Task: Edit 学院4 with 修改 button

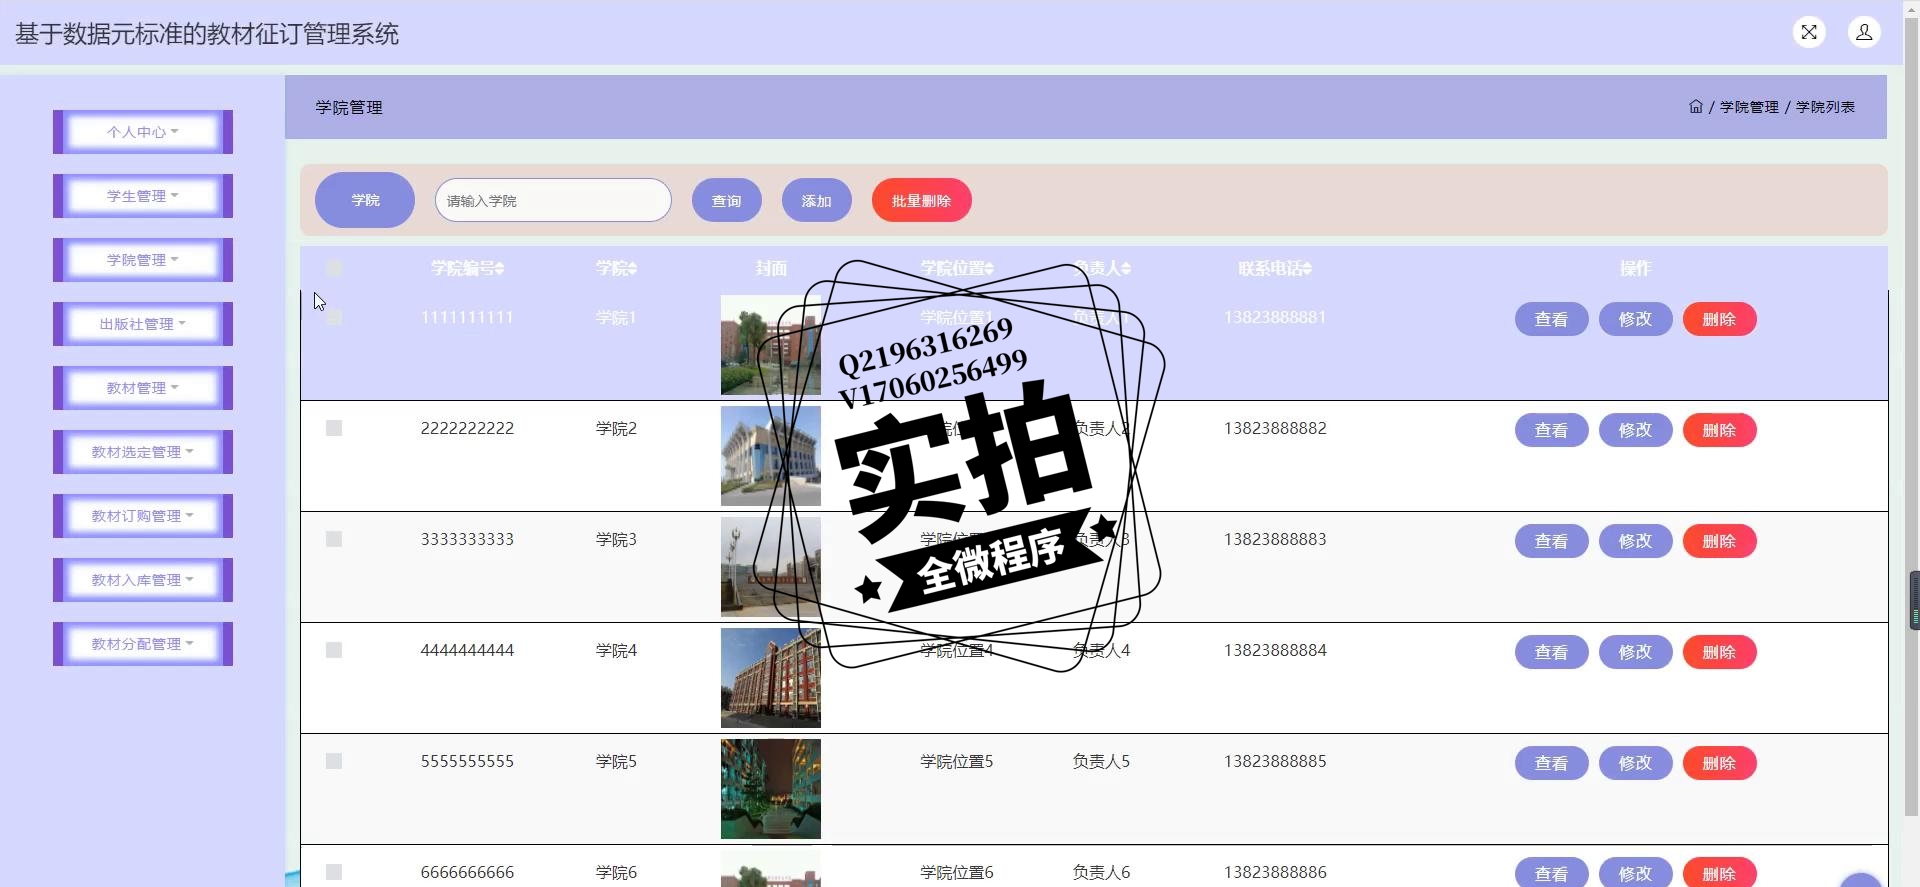Action: [x=1635, y=652]
